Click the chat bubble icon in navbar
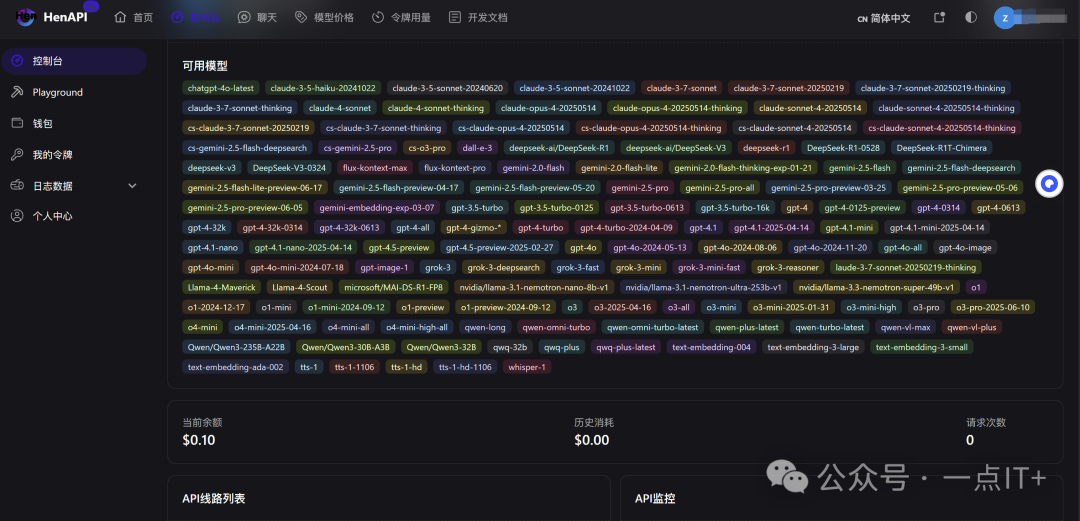The height and width of the screenshot is (521, 1080). click(x=244, y=17)
